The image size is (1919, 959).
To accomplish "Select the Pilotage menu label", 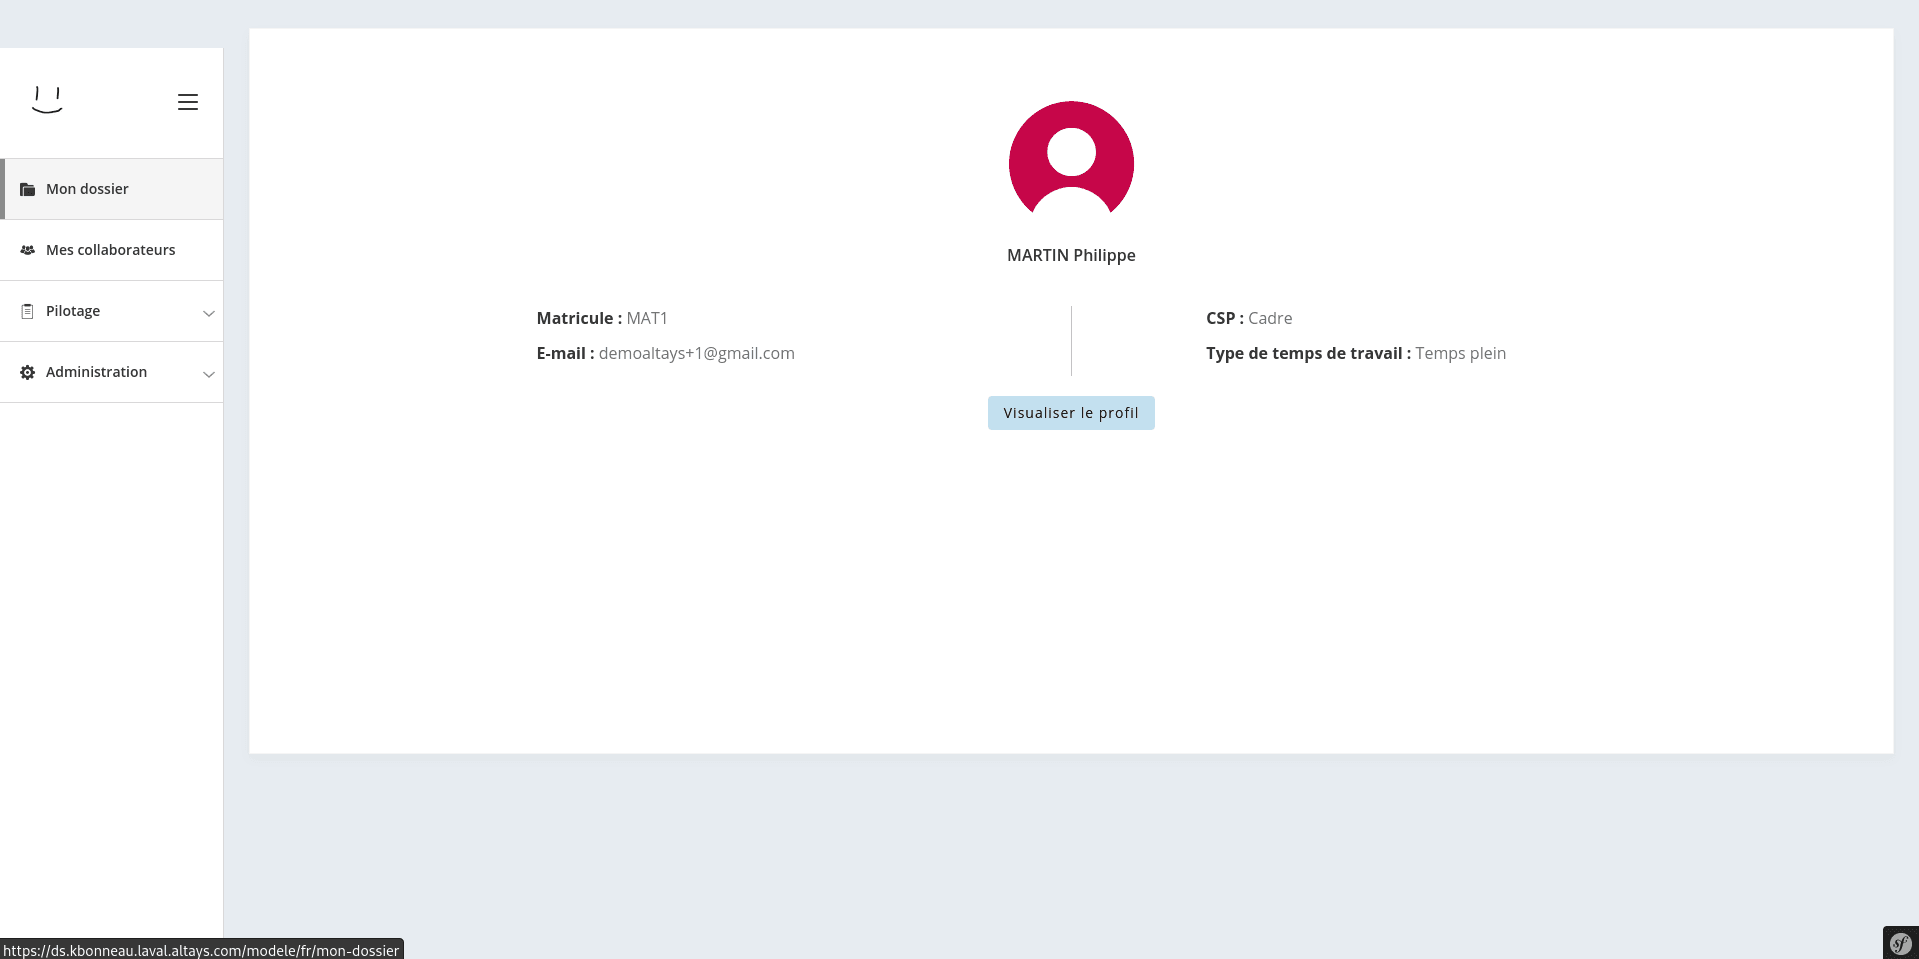I will point(73,311).
